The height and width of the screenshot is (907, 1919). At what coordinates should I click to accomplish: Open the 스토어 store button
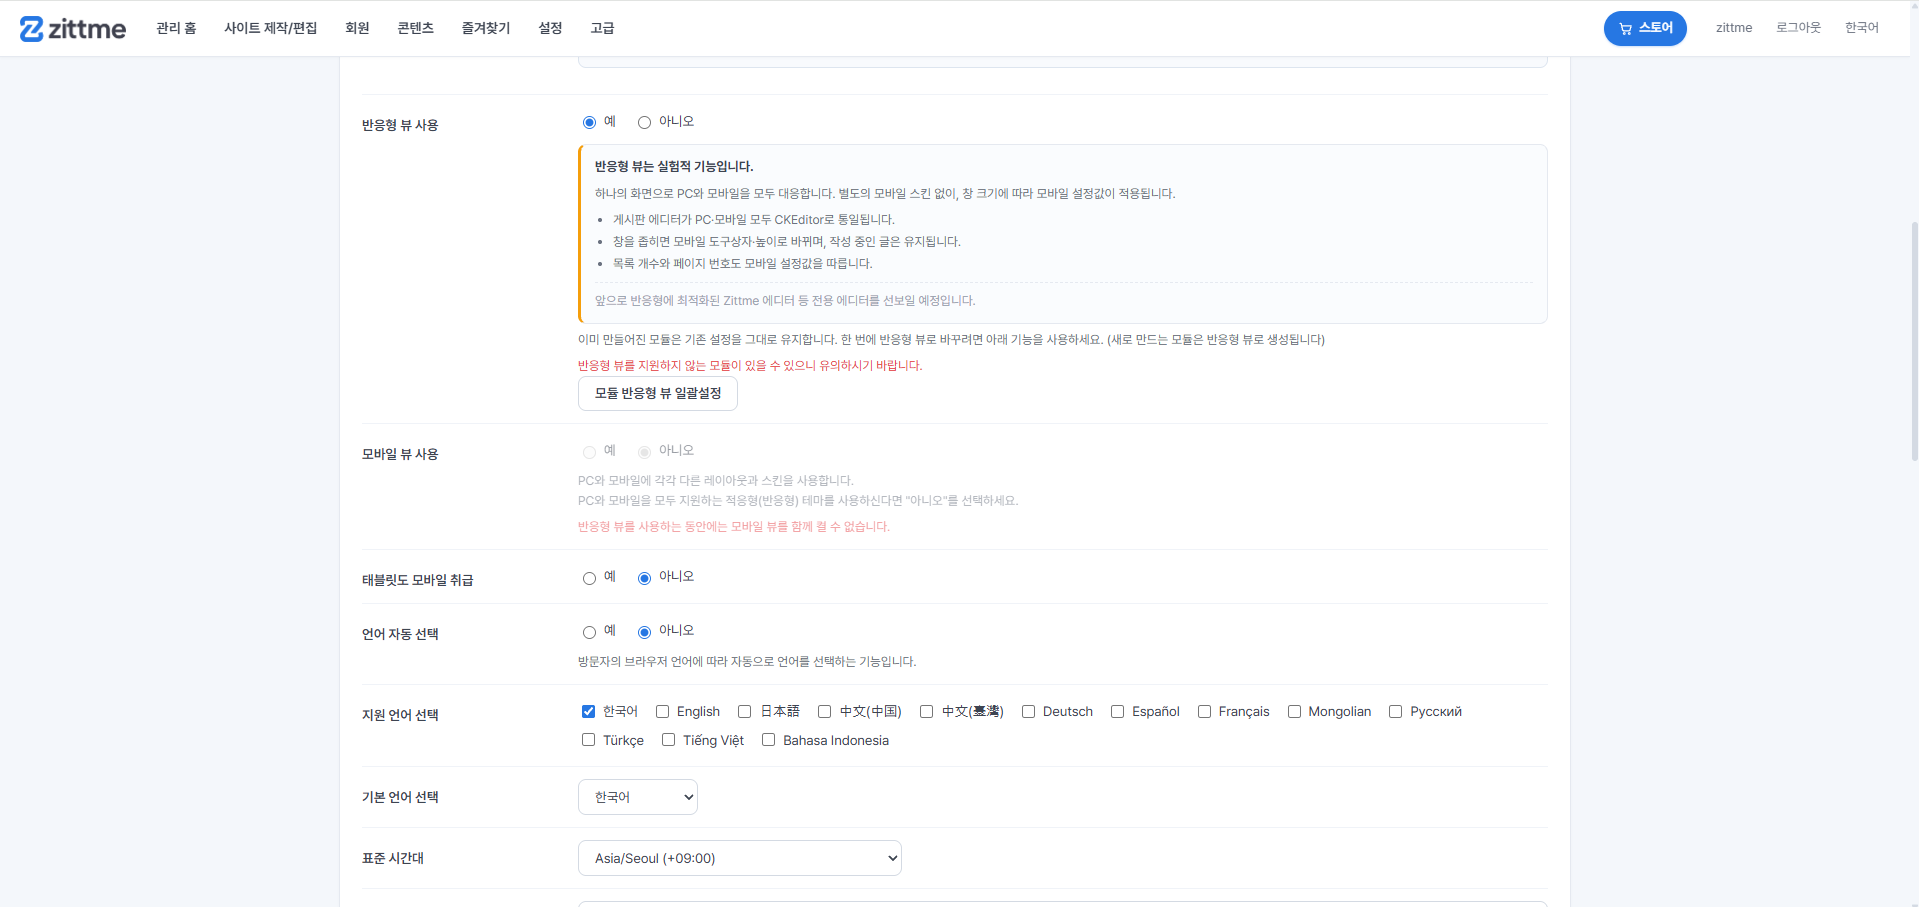pos(1645,28)
